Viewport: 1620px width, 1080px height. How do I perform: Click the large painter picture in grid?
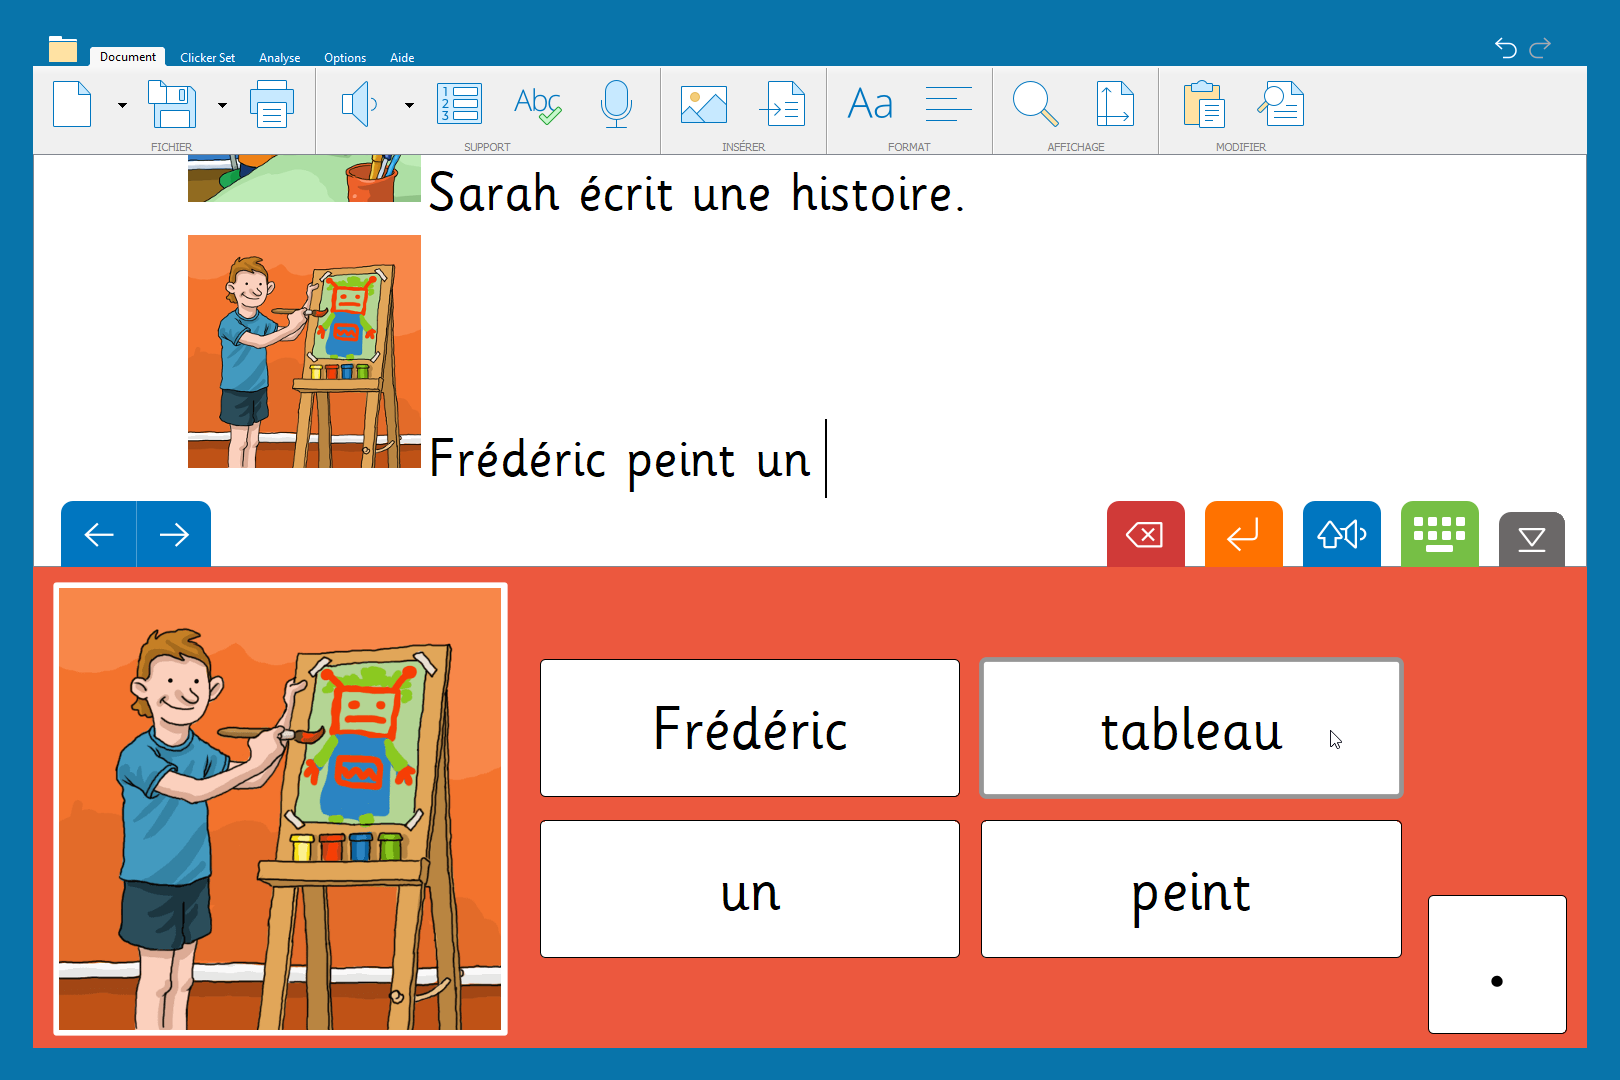point(280,809)
